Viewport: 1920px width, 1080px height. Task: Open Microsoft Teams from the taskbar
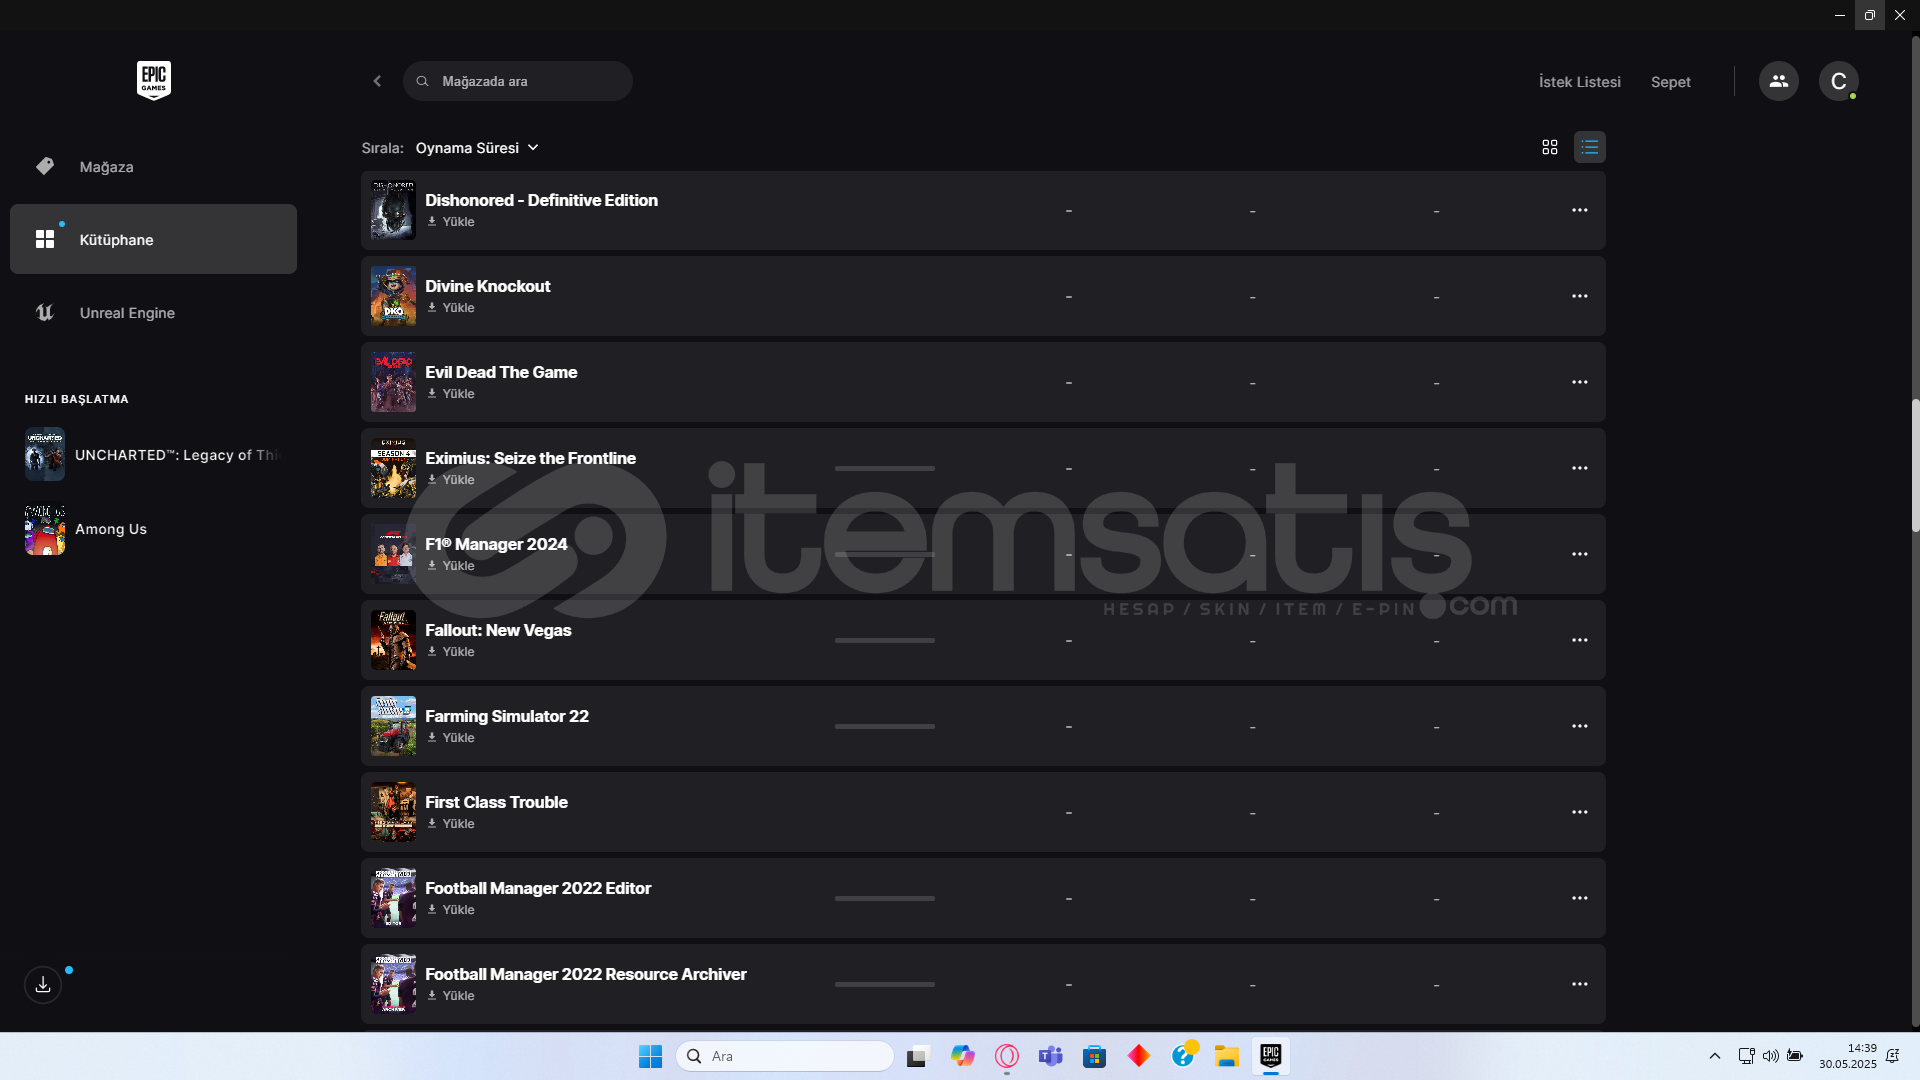pos(1051,1056)
